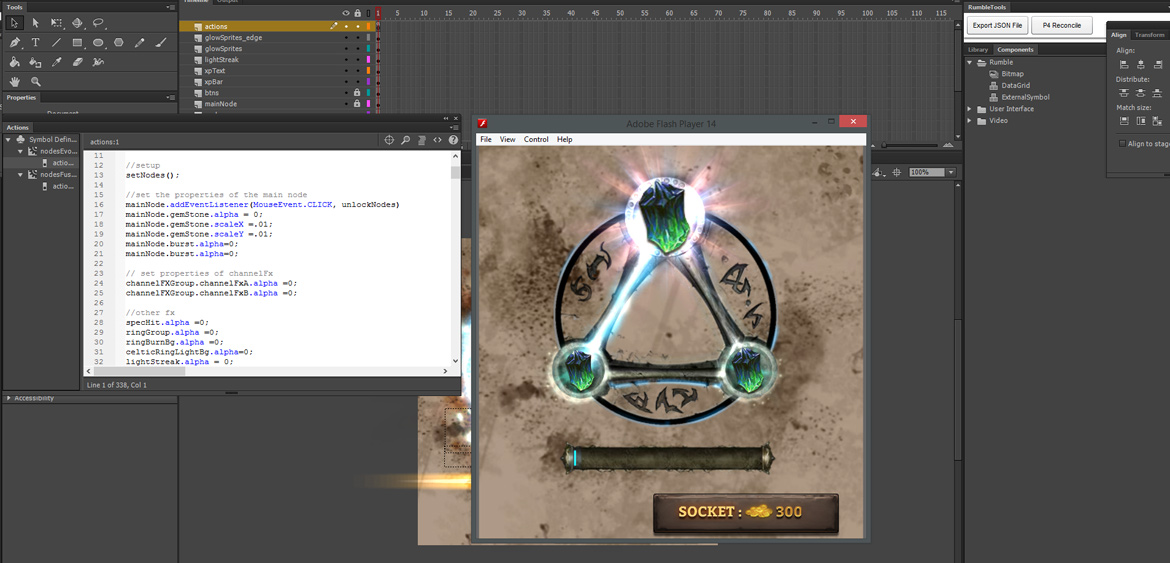Image resolution: width=1170 pixels, height=563 pixels.
Task: Click align left edge icon
Action: [x=1124, y=63]
